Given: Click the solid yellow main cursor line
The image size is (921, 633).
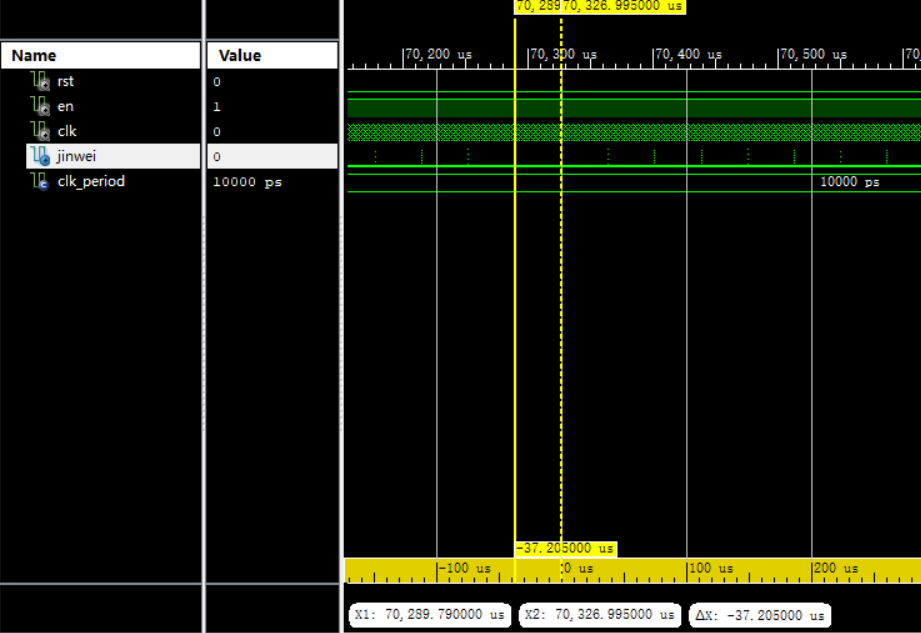Looking at the screenshot, I should 515,294.
